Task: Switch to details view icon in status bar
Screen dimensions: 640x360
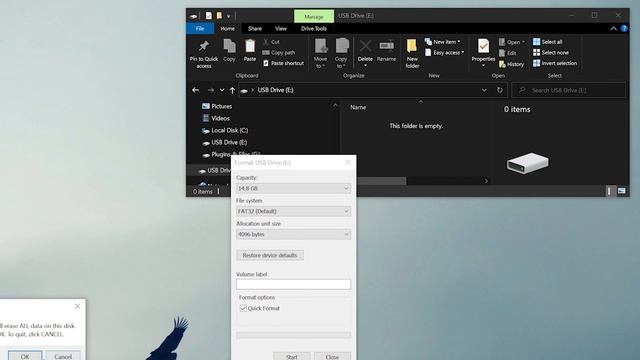Action: (609, 191)
